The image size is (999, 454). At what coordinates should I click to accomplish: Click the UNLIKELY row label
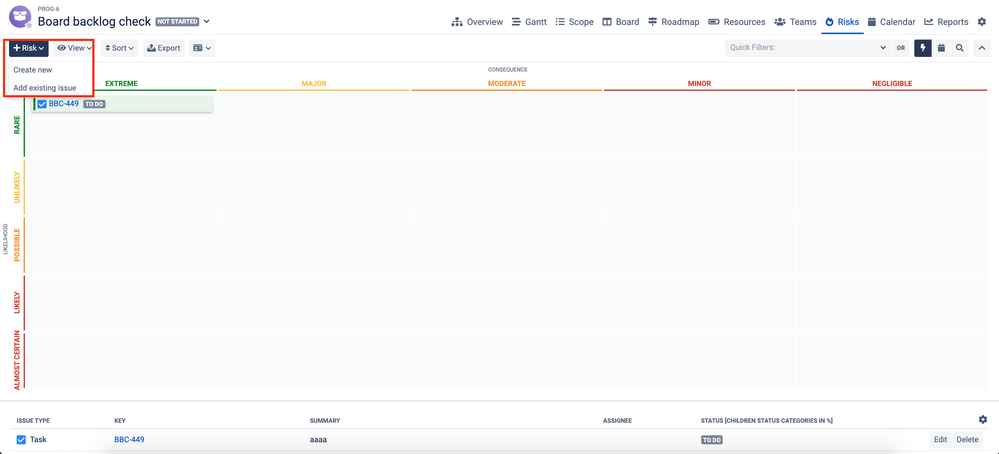17,187
